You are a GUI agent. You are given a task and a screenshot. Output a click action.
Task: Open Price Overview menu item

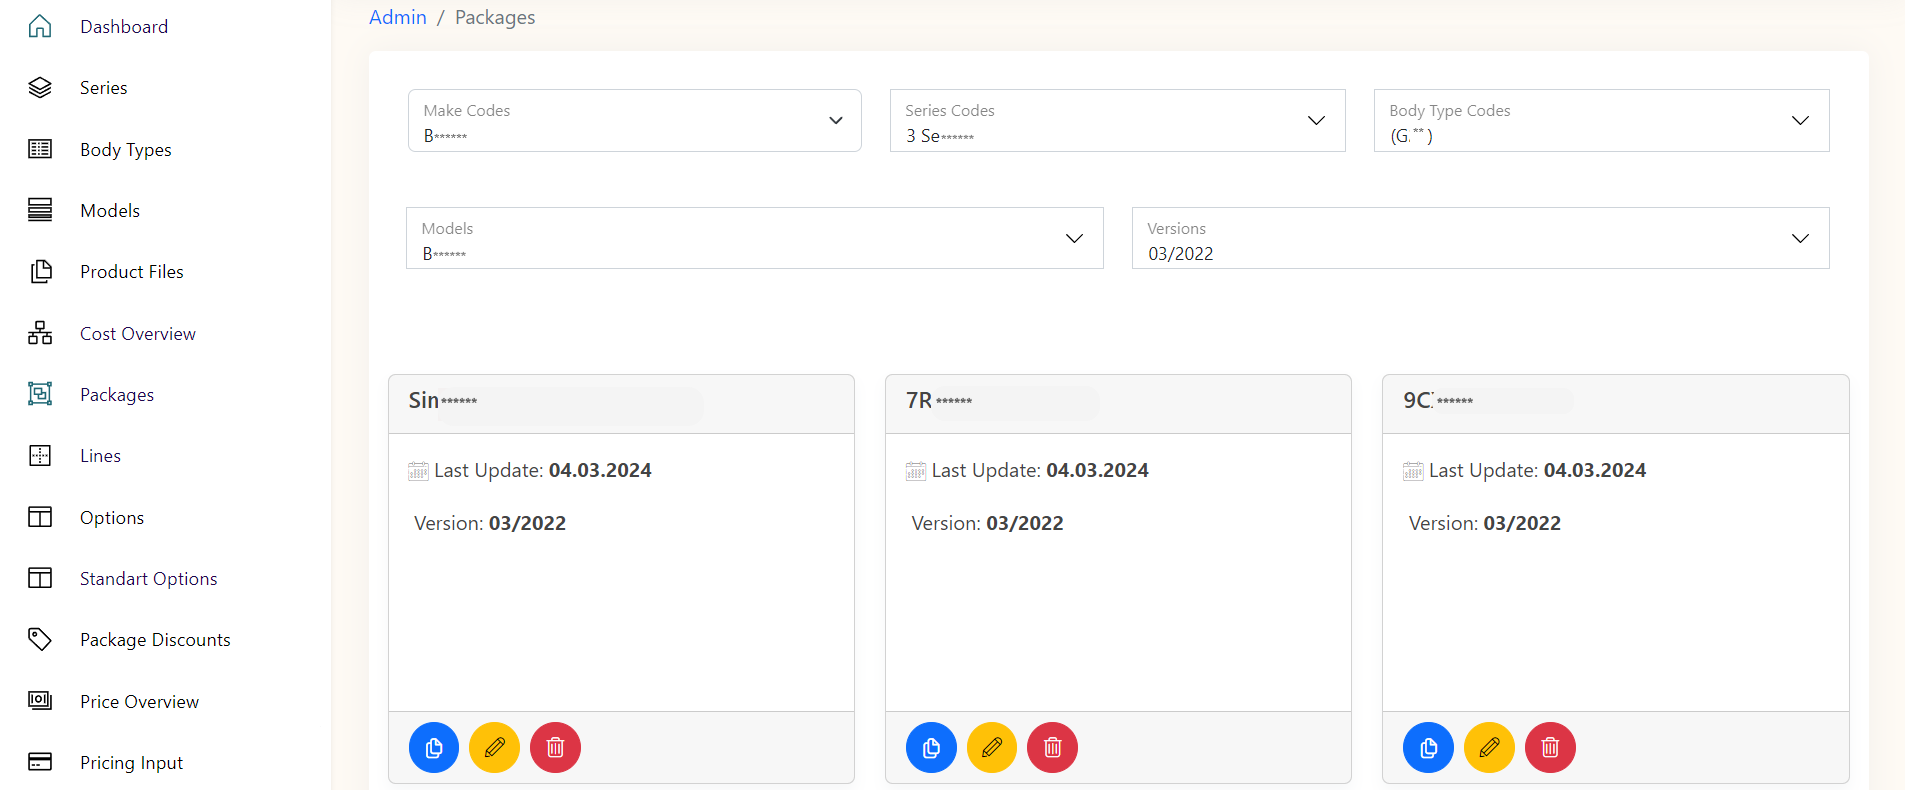click(140, 702)
